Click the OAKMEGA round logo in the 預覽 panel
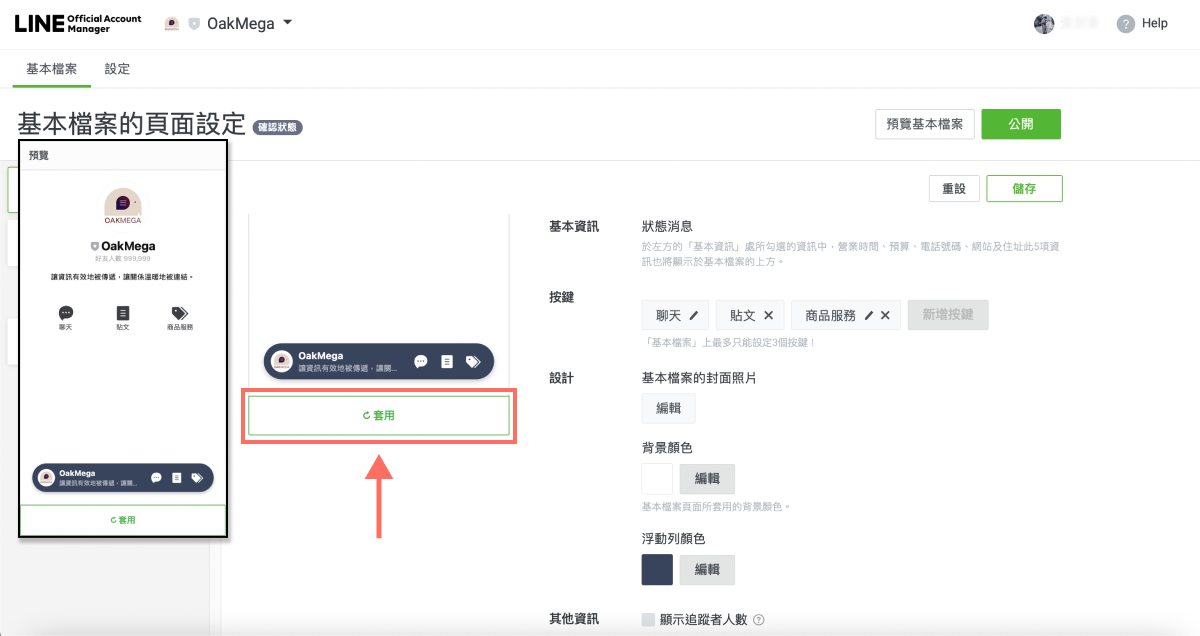1200x636 pixels. point(123,206)
